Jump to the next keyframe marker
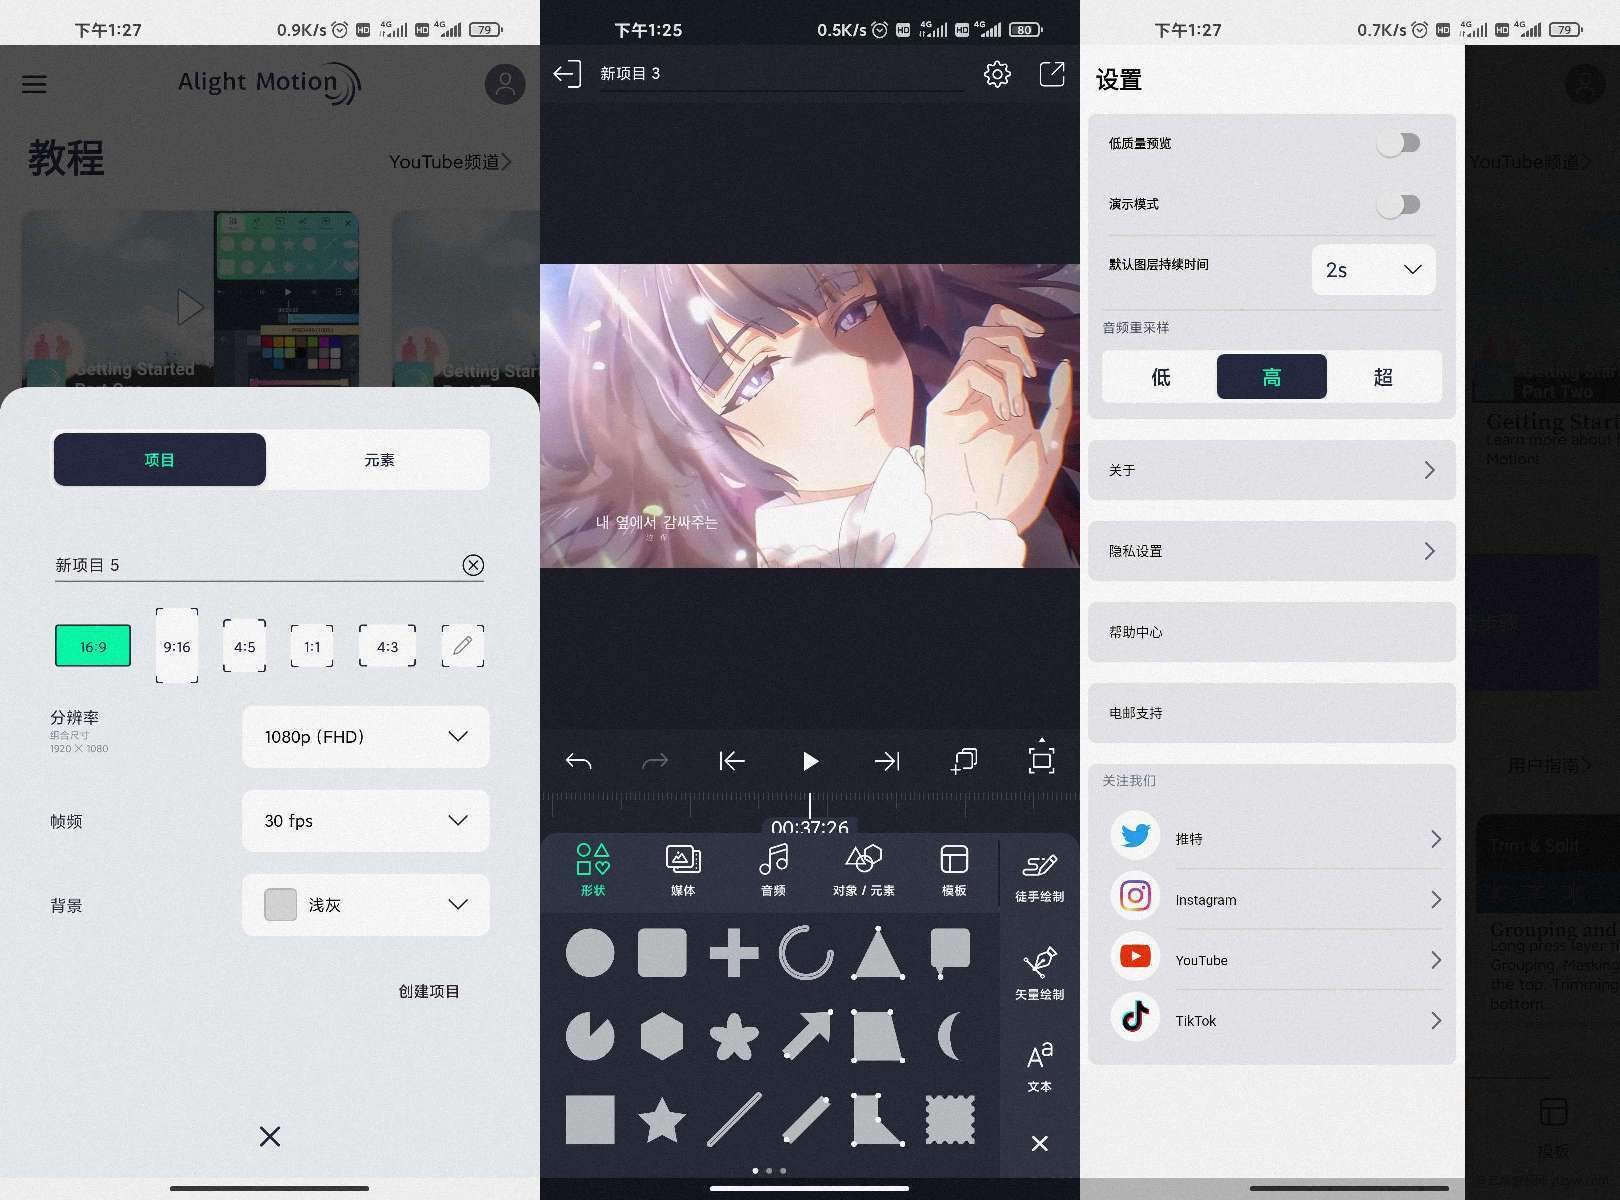 coord(887,761)
